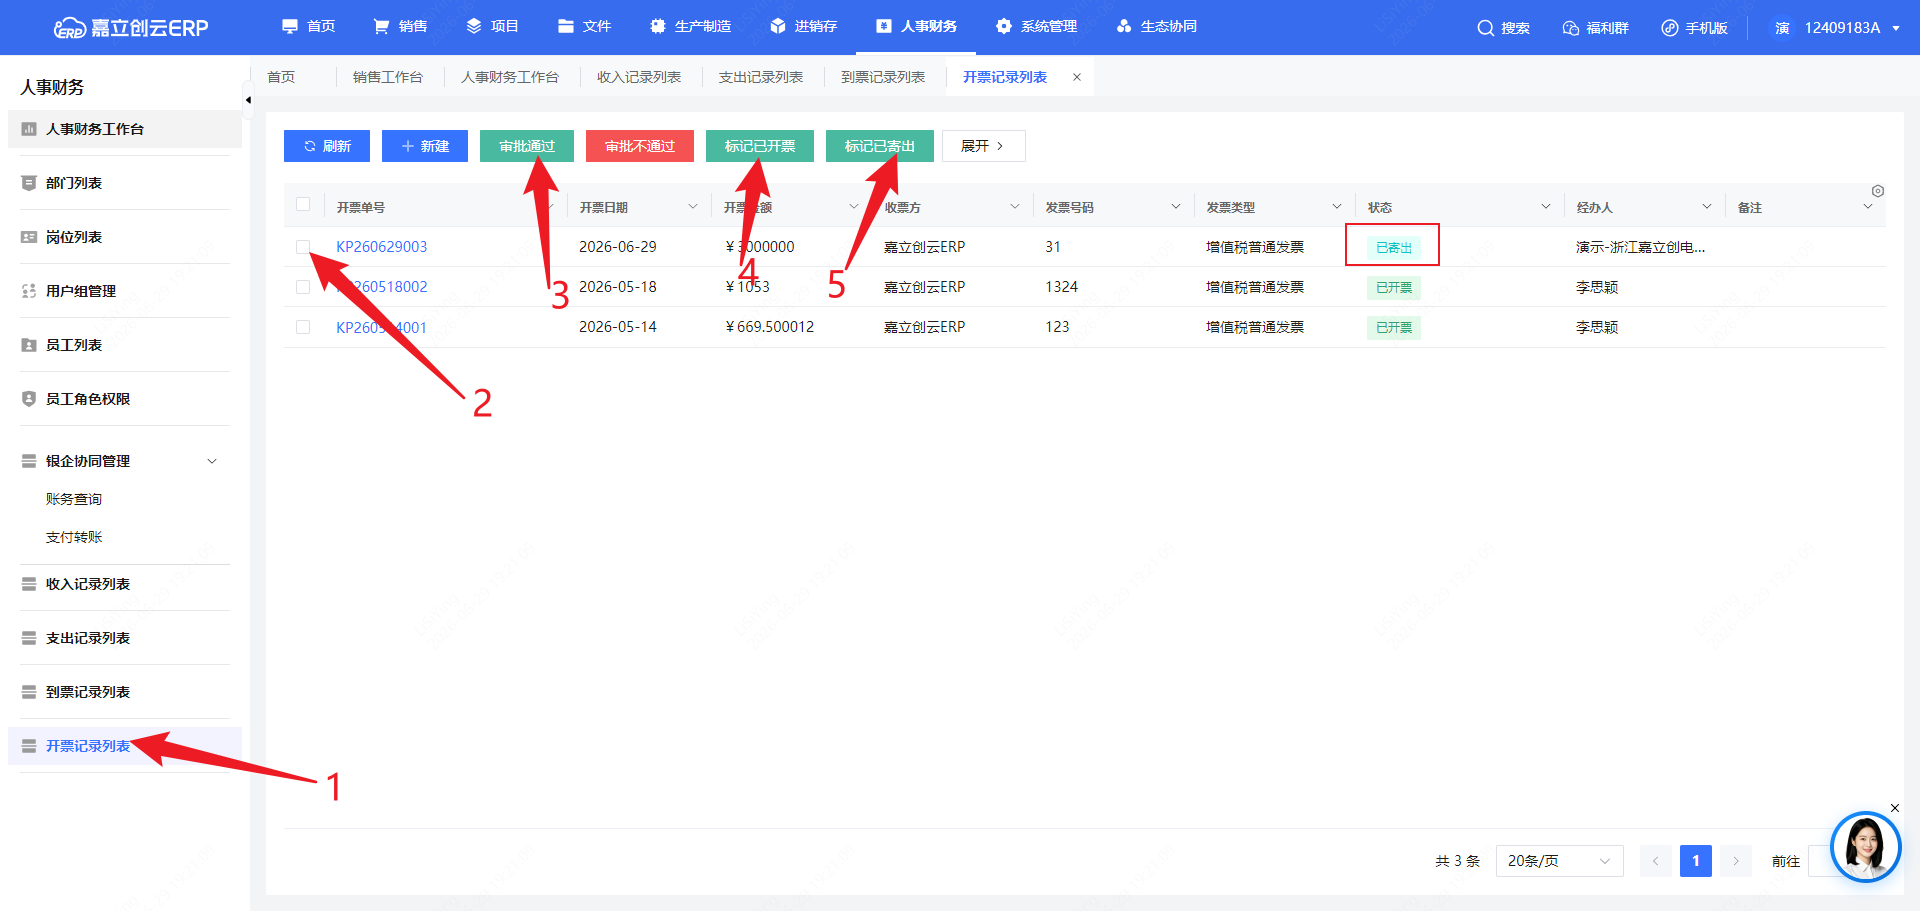Click the 到票记录列表 sidebar icon
1920x911 pixels.
(29, 692)
